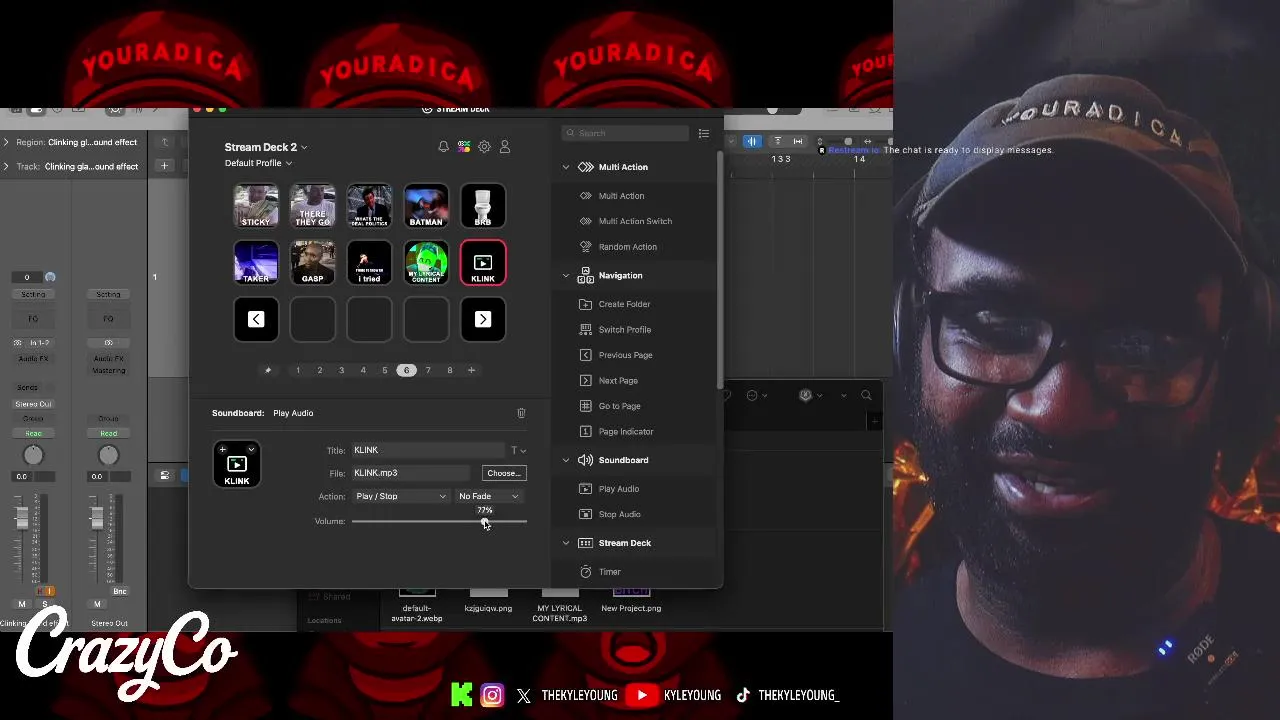Select the STICKY key on the deck
1280x720 pixels.
tap(256, 206)
